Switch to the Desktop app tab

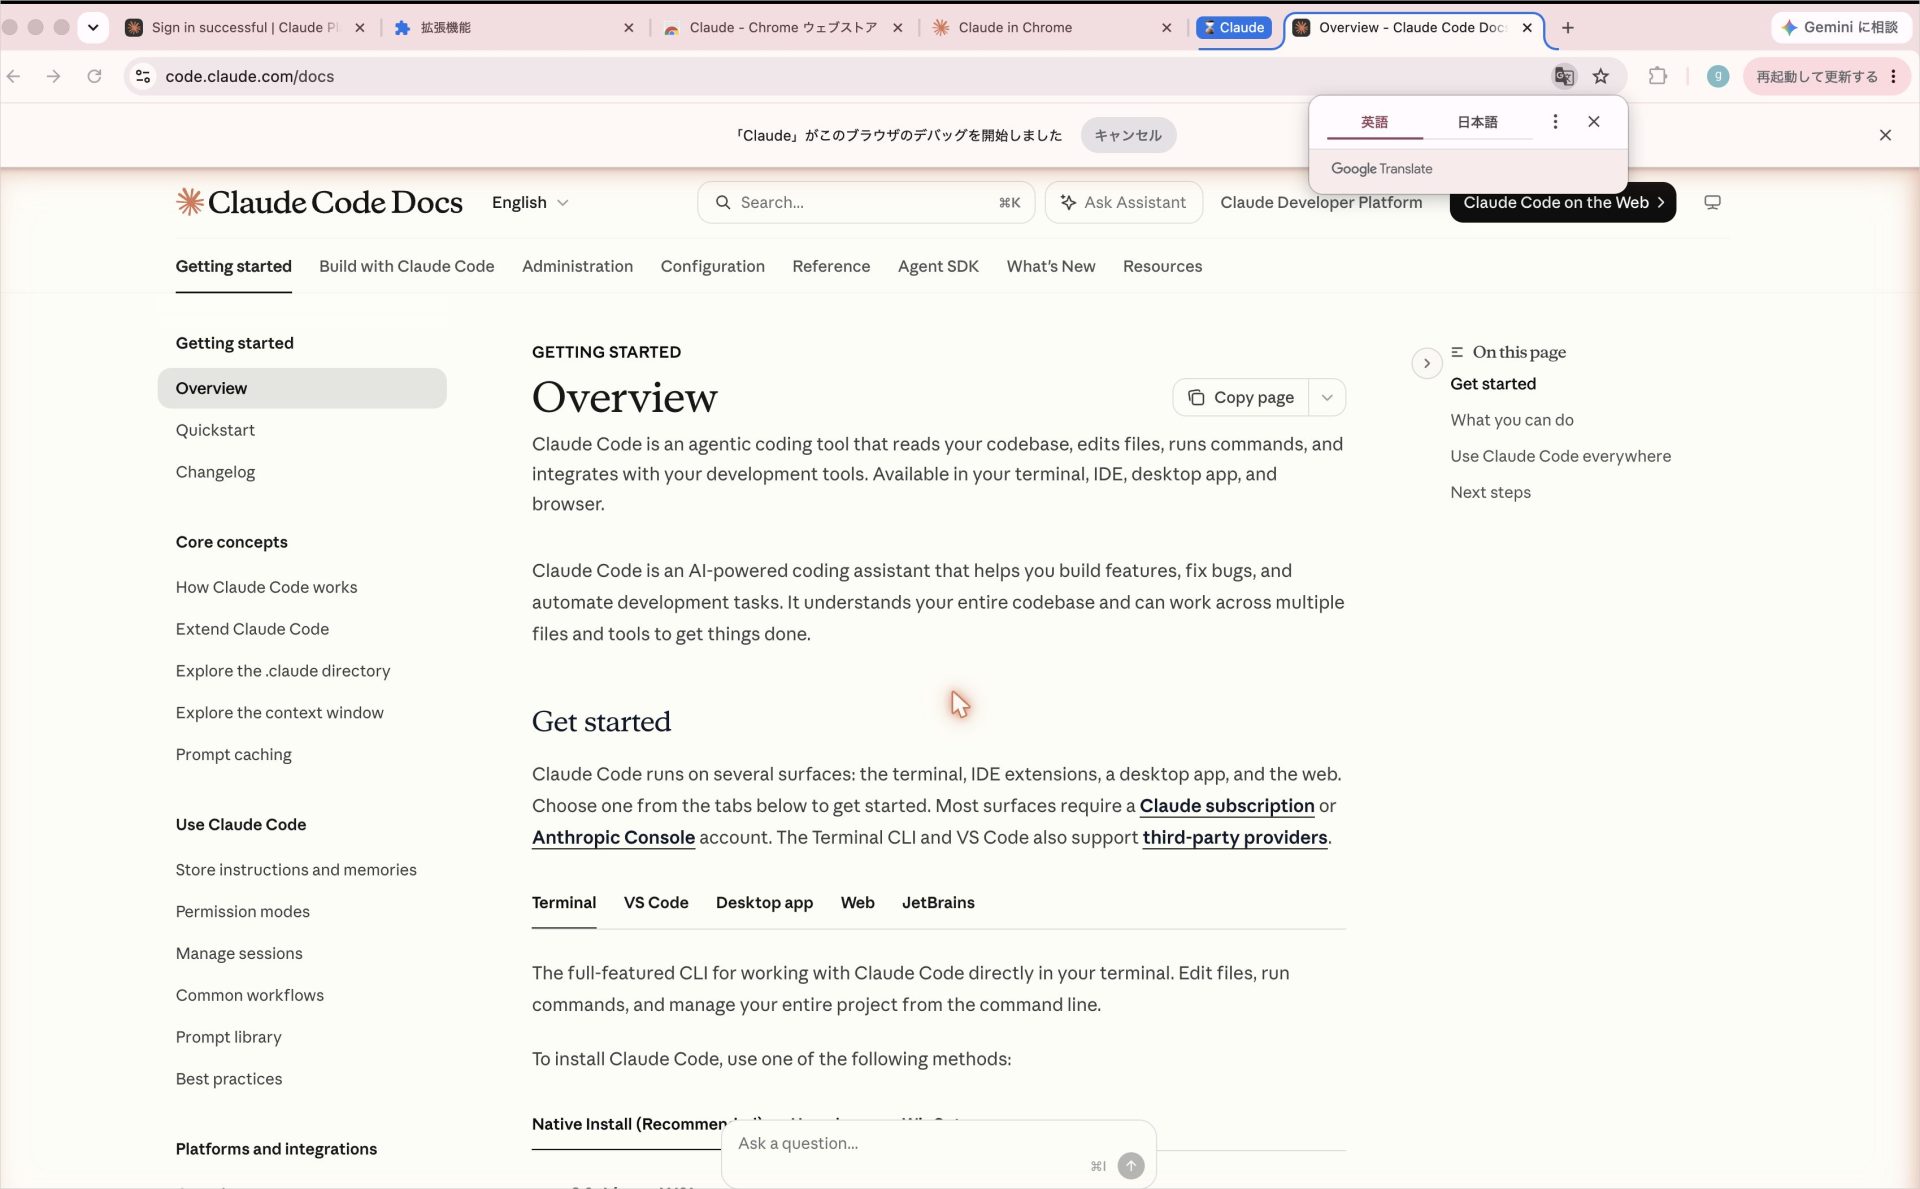pos(764,902)
